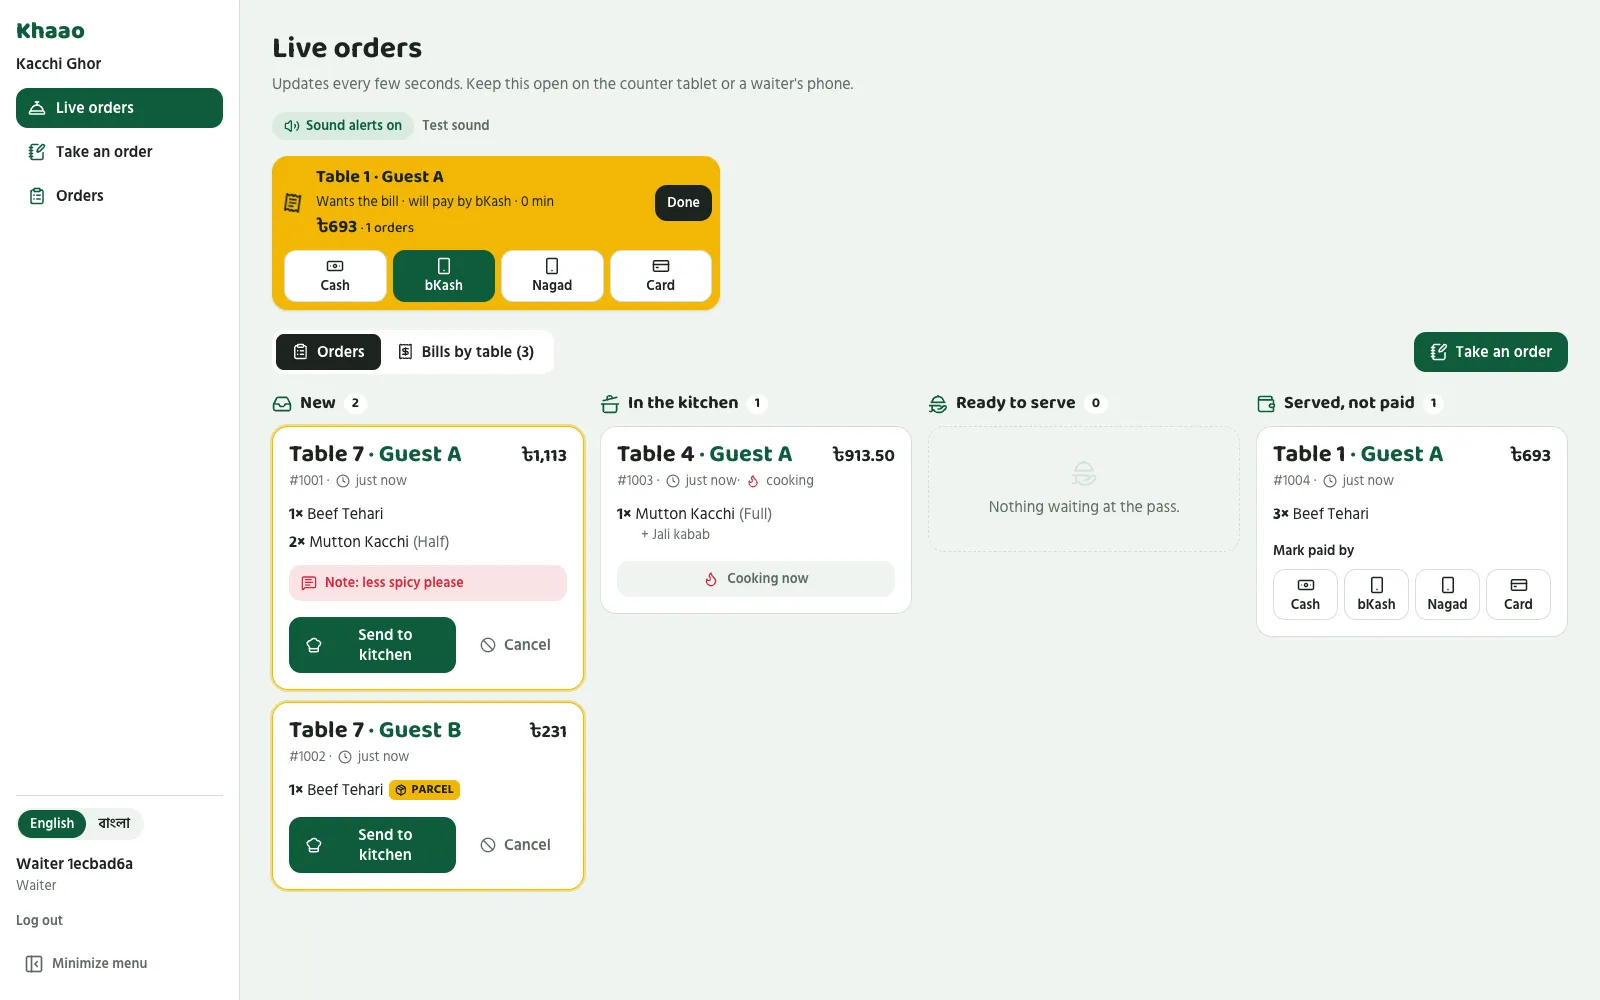Select Cash in yellow bill banner

pyautogui.click(x=335, y=276)
